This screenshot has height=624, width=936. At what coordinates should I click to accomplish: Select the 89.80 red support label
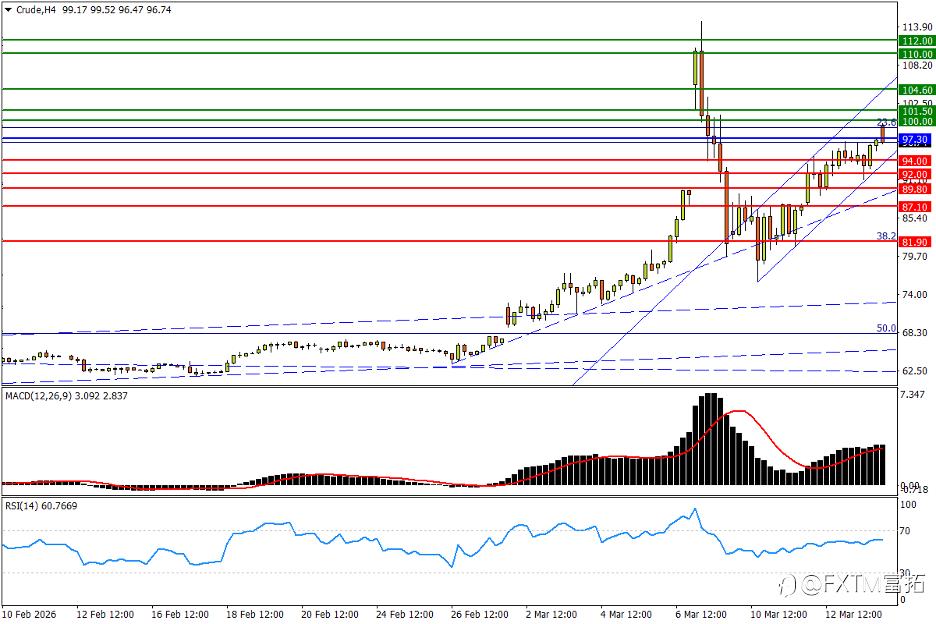tap(915, 189)
